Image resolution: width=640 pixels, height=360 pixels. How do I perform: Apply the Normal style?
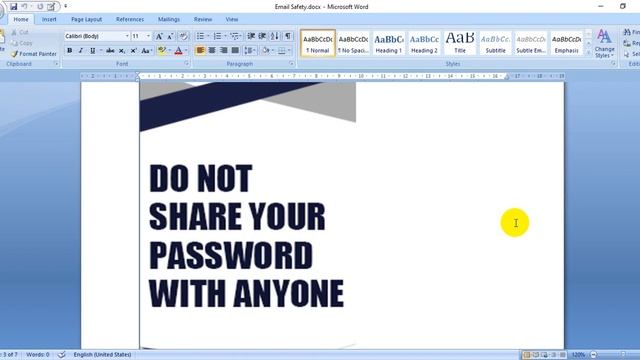click(318, 43)
